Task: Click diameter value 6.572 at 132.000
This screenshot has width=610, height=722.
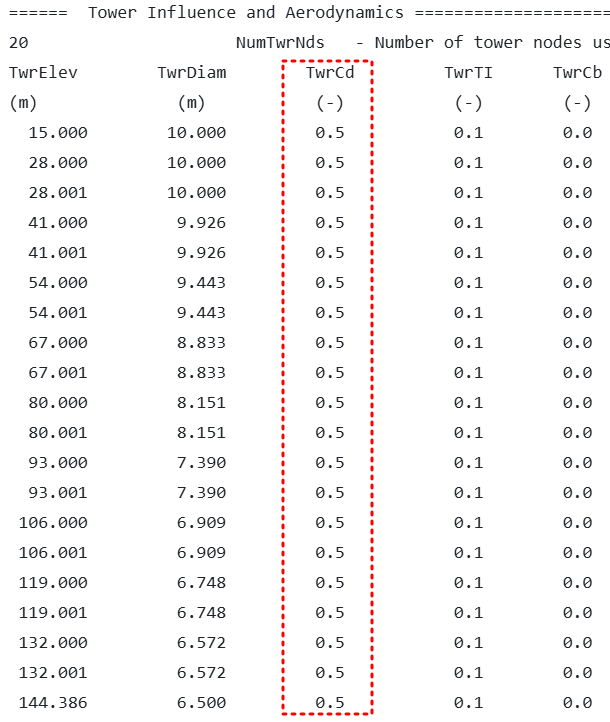Action: (201, 643)
